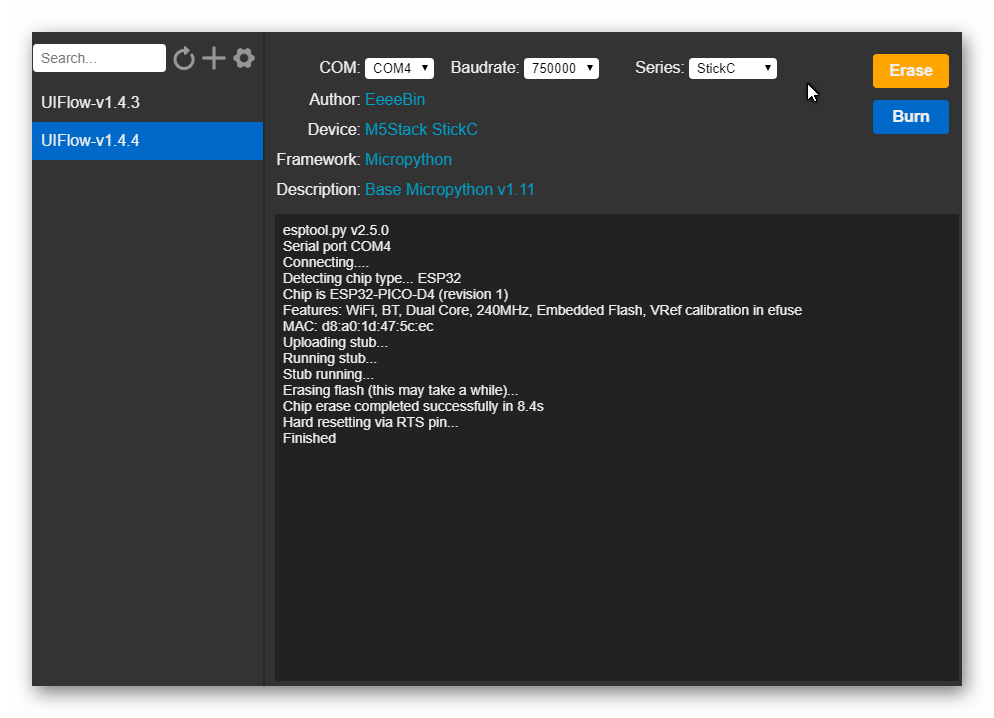Click the esptool.py v2.5.0 log line
Viewport: 994px width, 718px height.
click(336, 230)
